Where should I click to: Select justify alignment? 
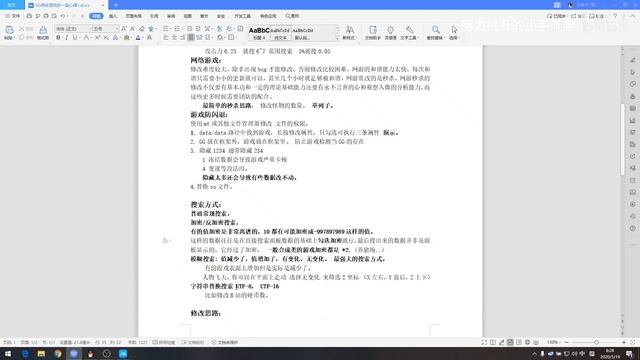191,38
